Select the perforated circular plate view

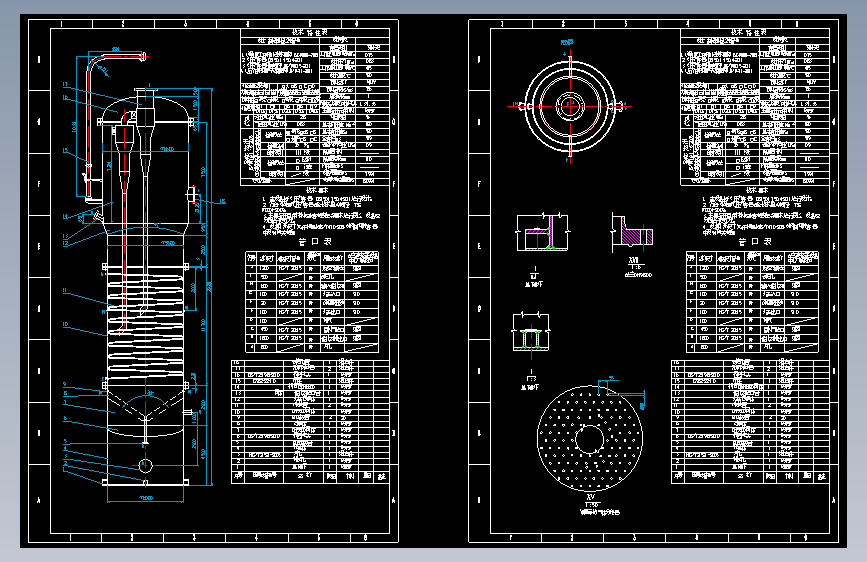point(590,439)
